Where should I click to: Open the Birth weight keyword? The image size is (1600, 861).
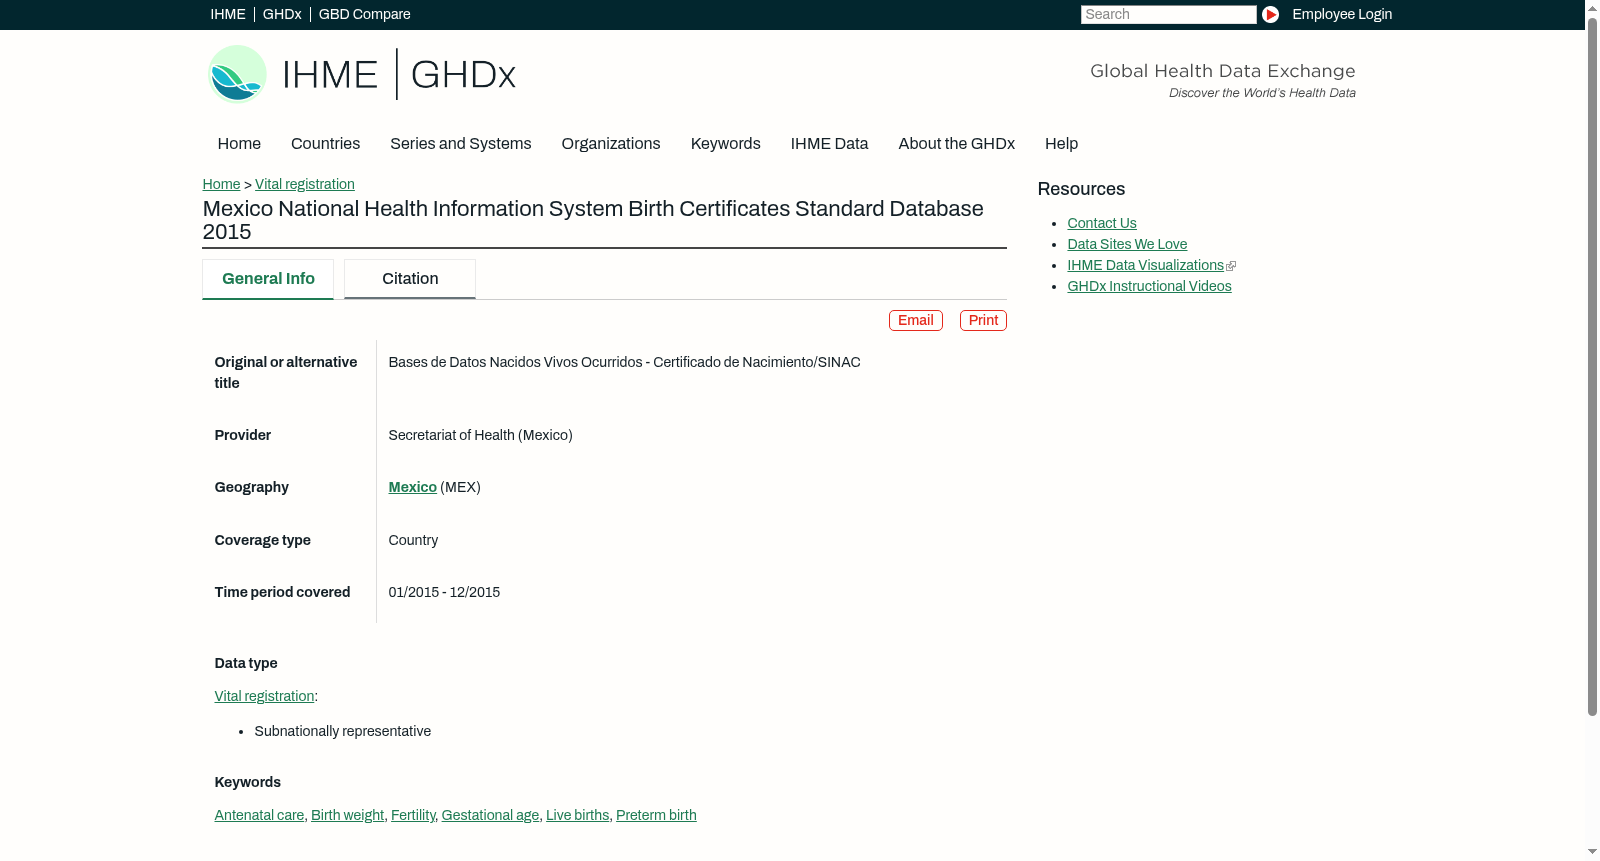click(x=347, y=815)
